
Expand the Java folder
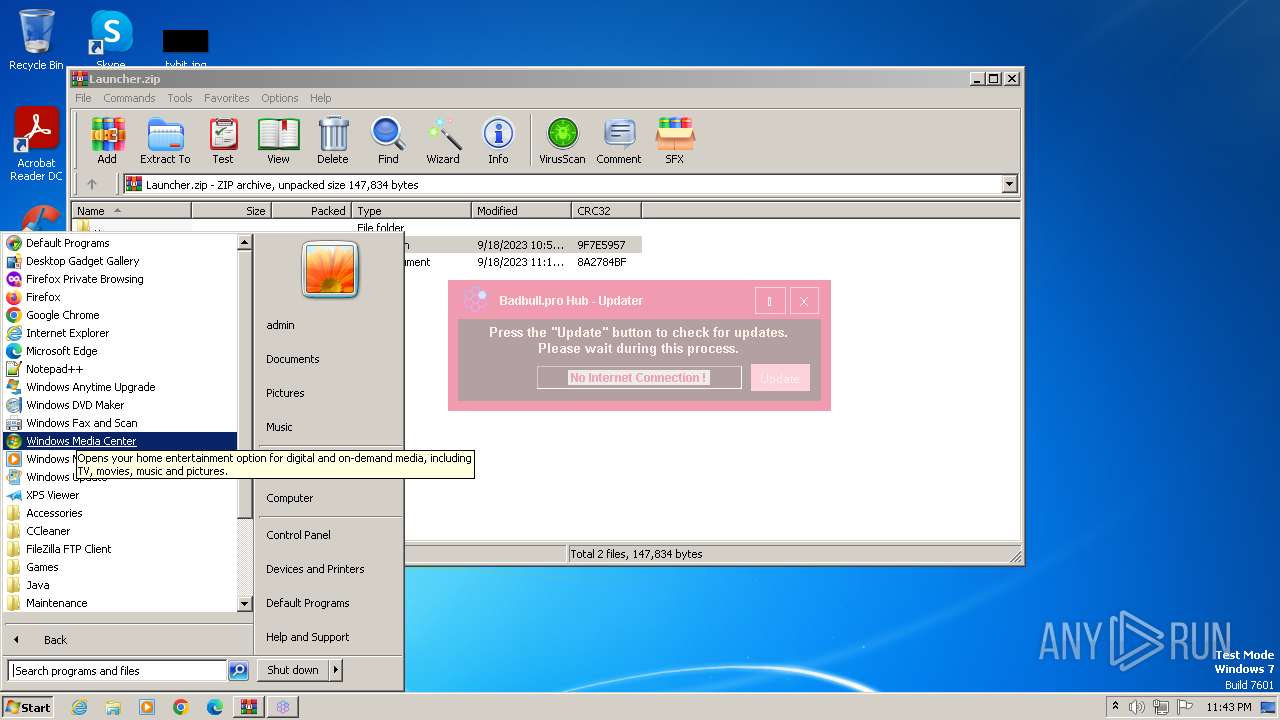point(37,585)
